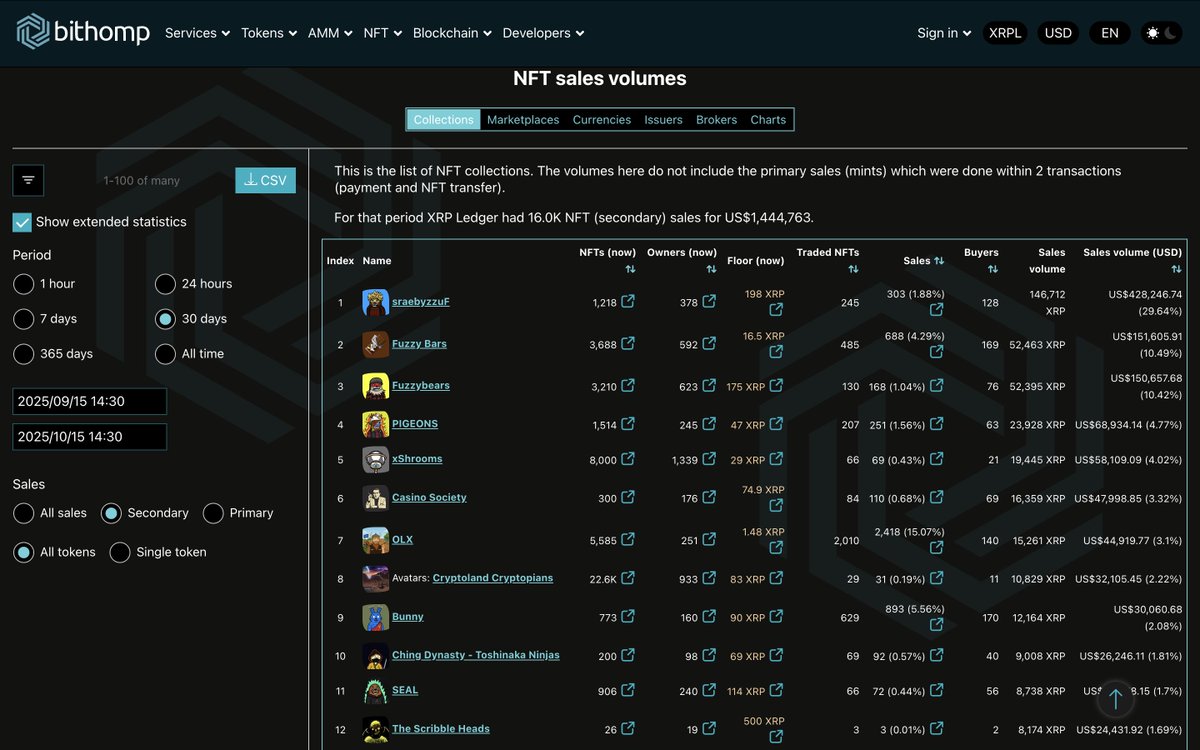Expand the Developers menu
This screenshot has height=750, width=1200.
click(x=543, y=33)
